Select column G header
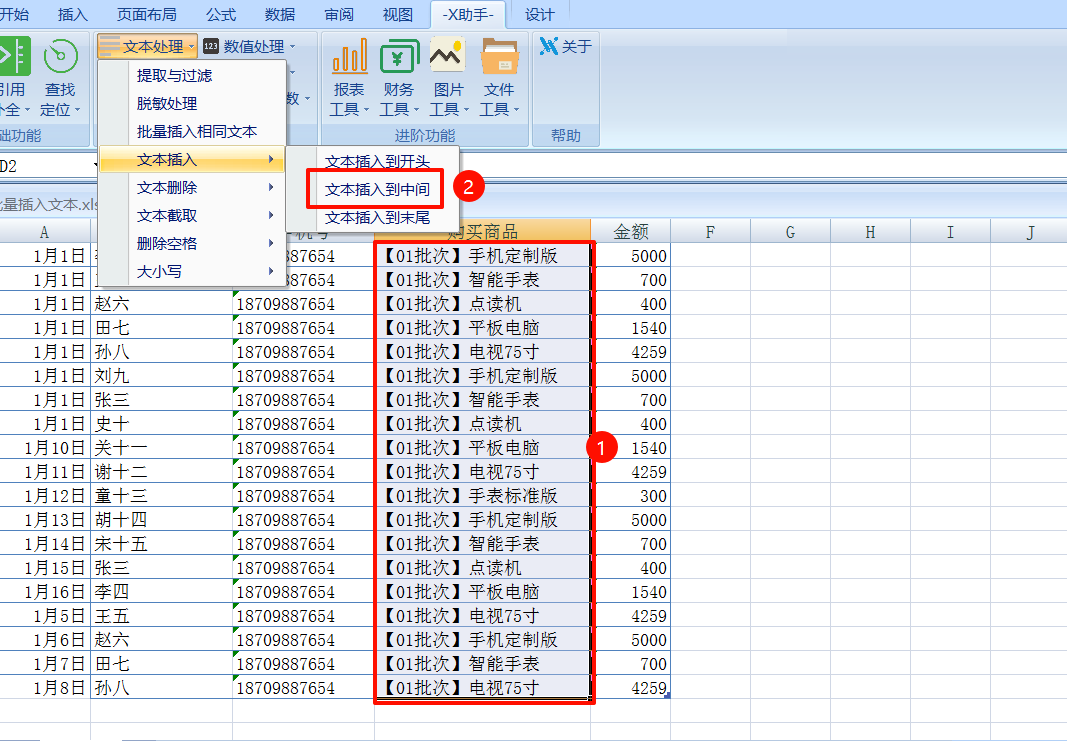The height and width of the screenshot is (741, 1067). 791,232
